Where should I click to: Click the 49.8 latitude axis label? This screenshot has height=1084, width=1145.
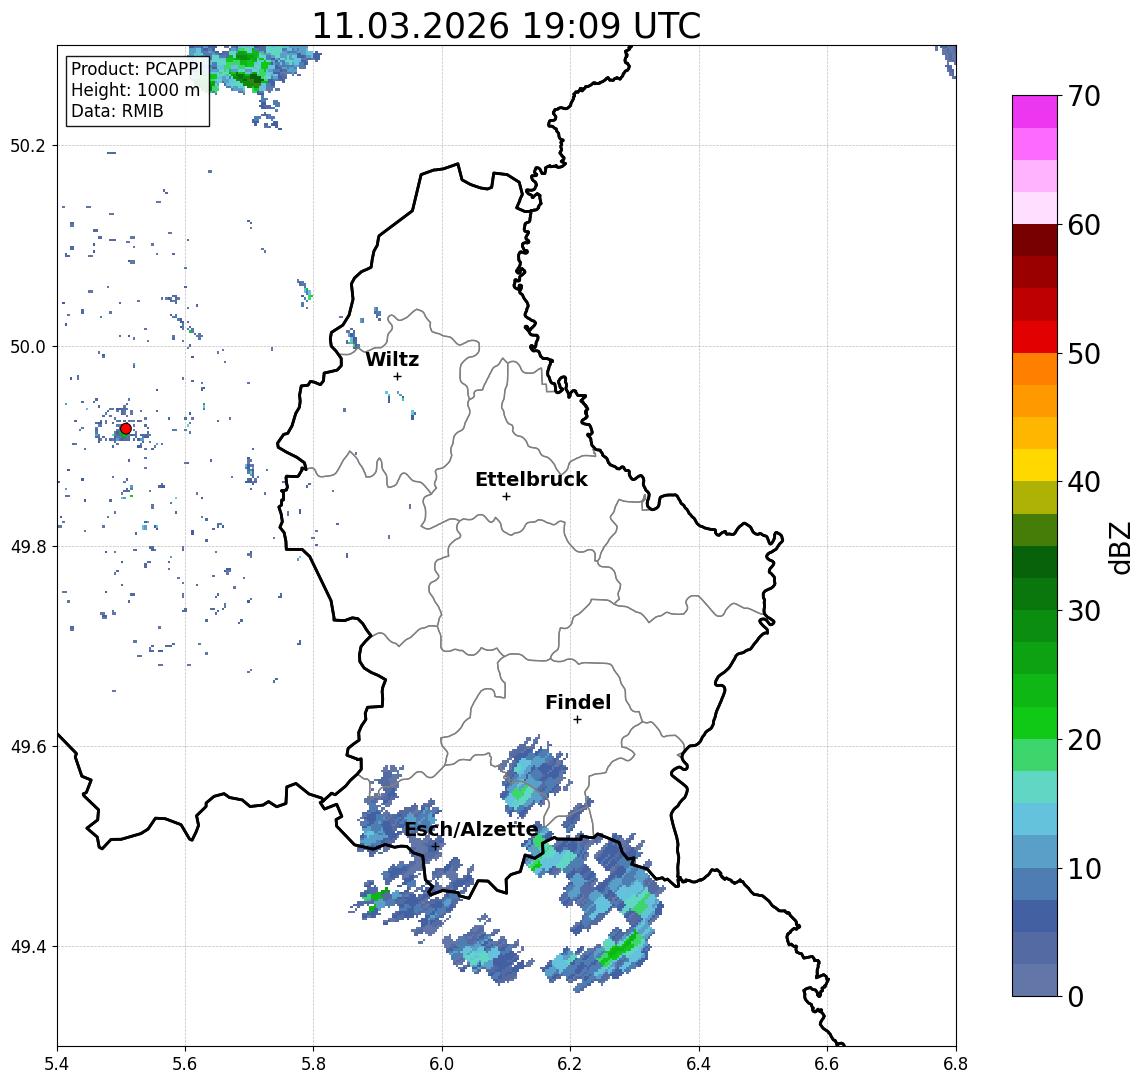[28, 546]
